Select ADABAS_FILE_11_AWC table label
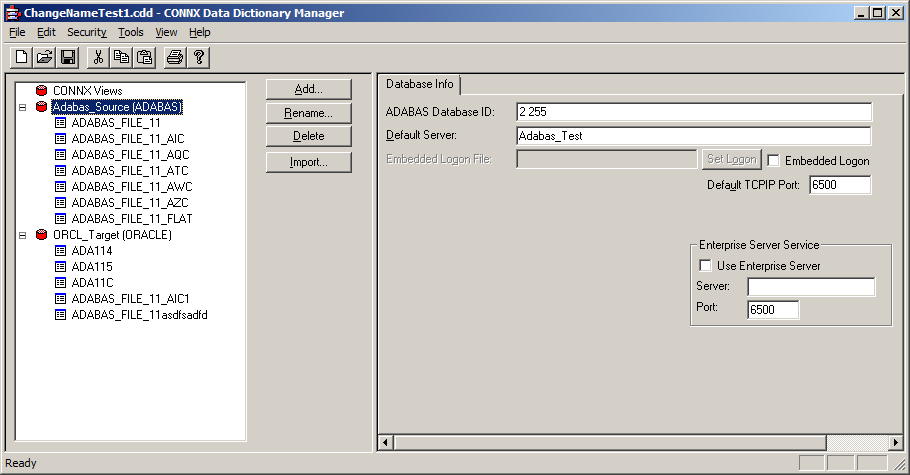 tap(132, 187)
